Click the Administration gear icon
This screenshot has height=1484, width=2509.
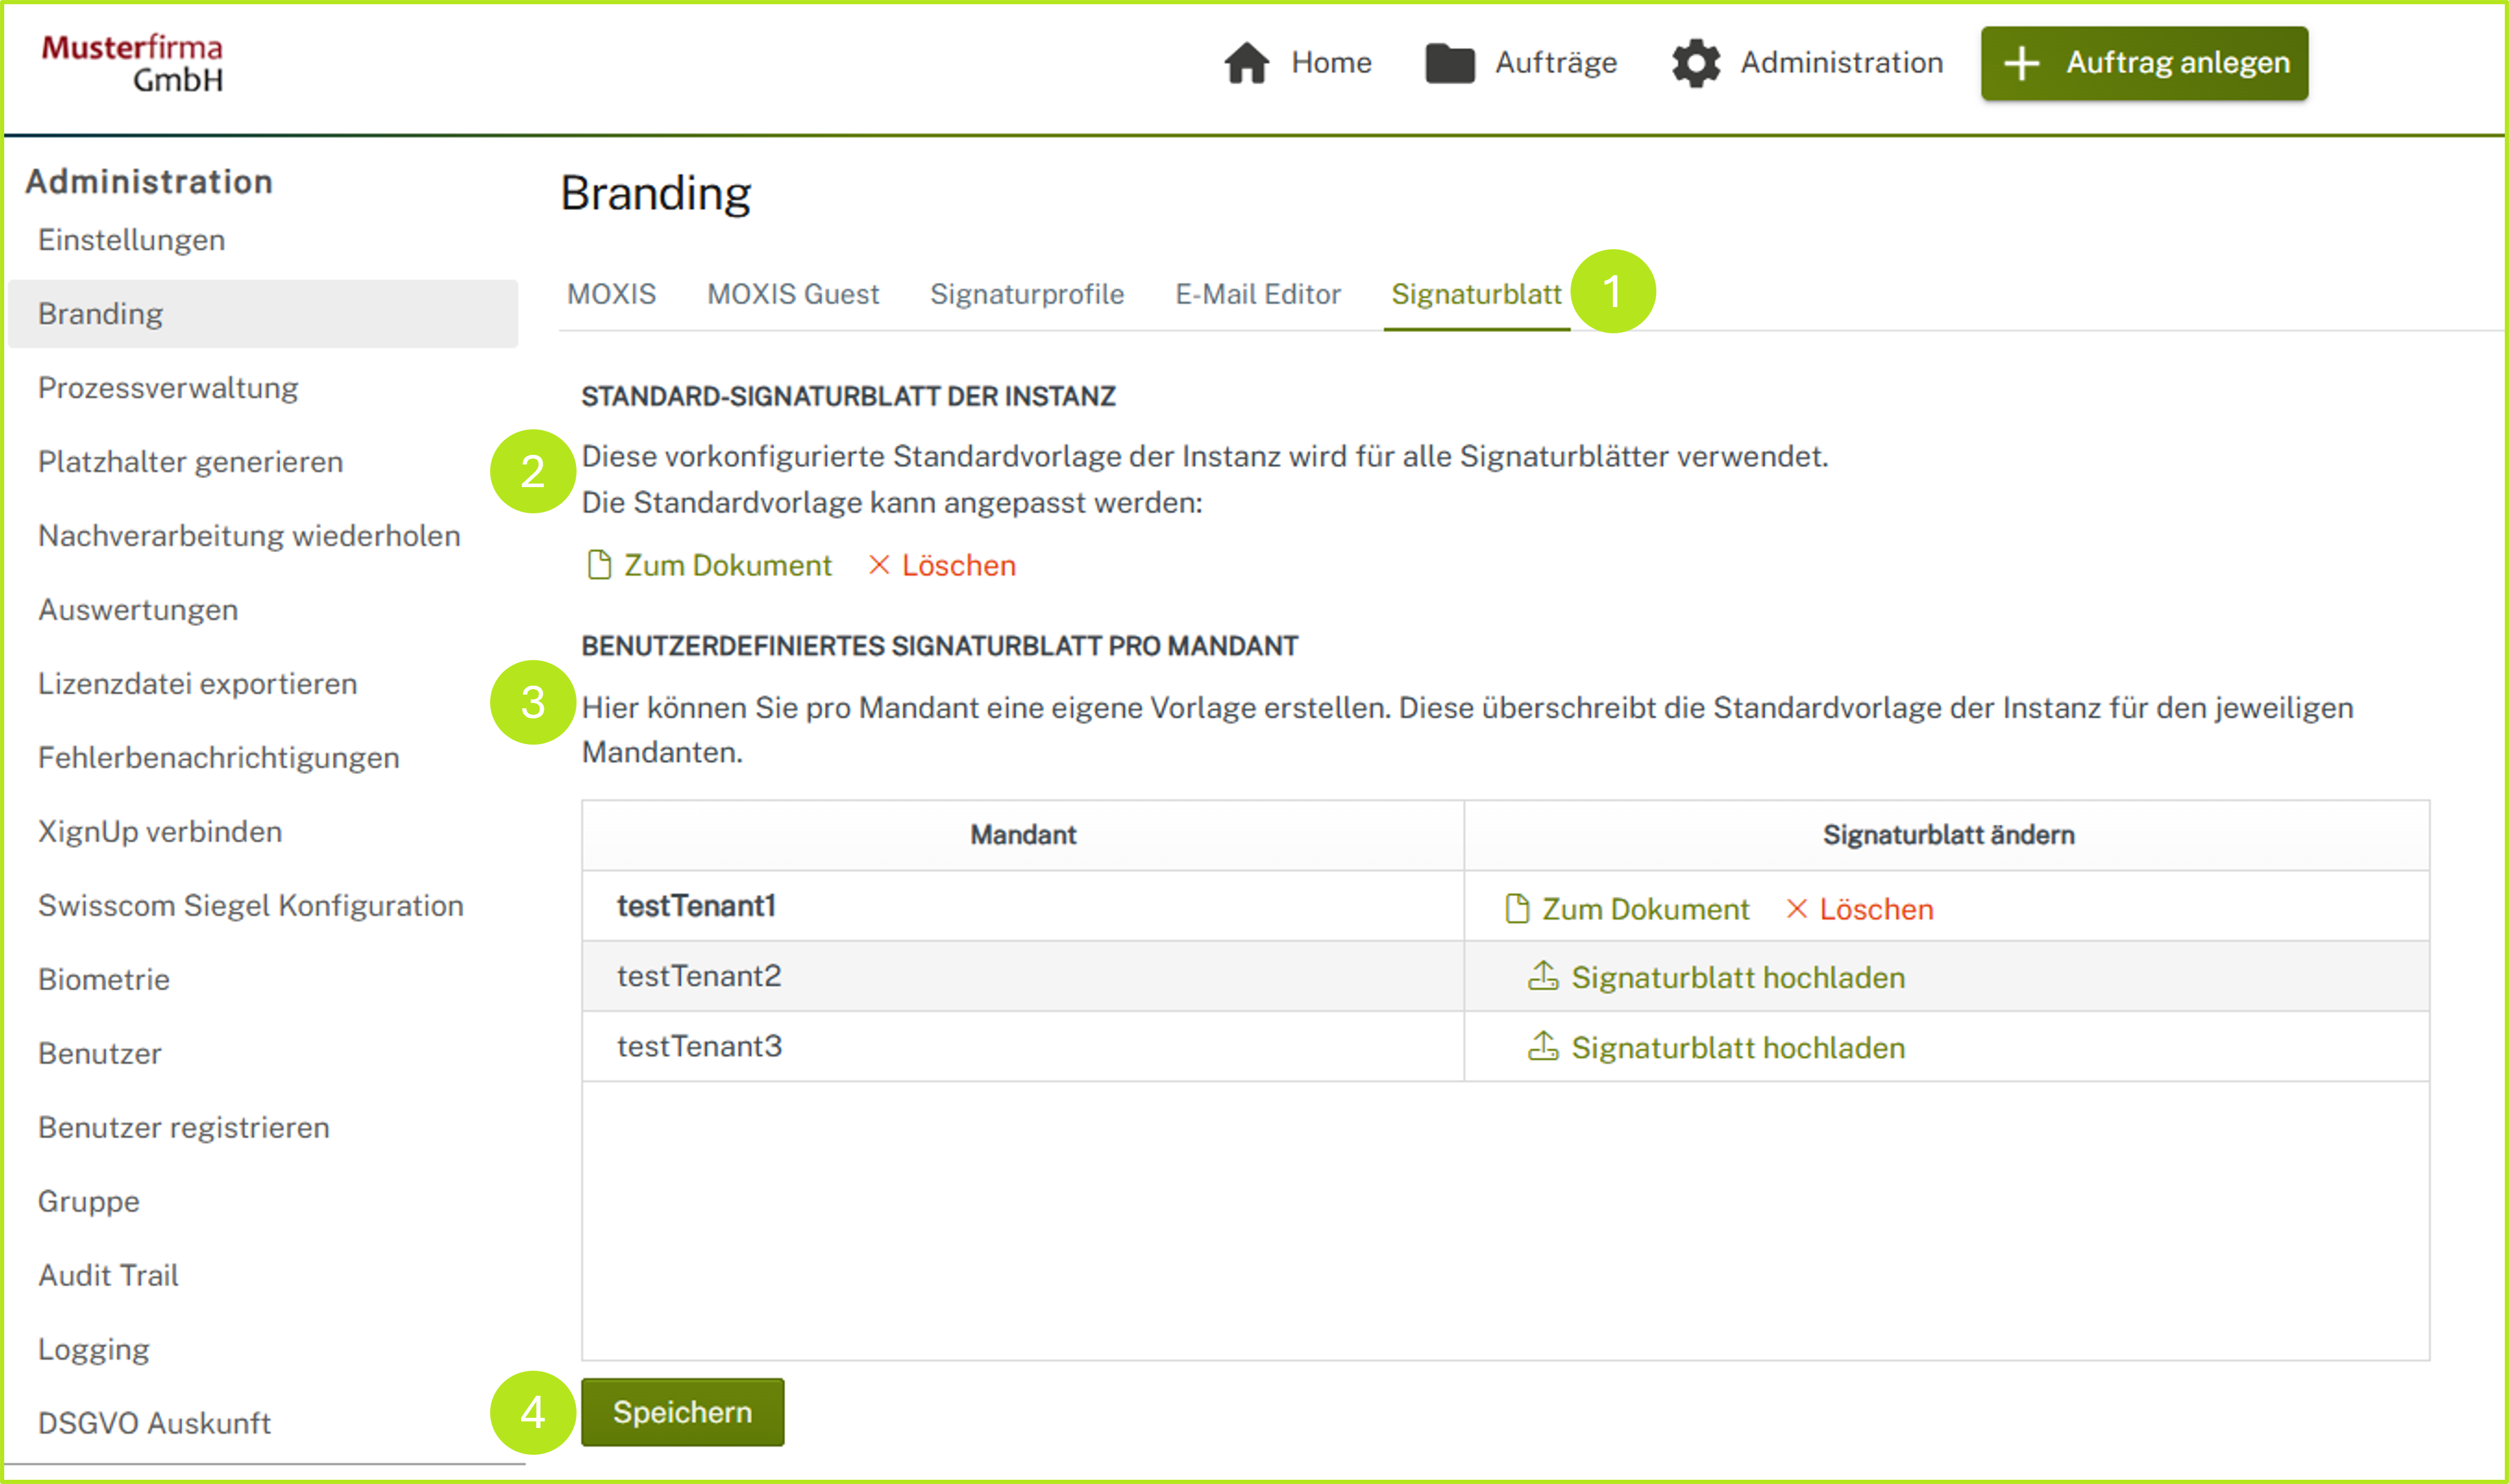(x=1695, y=63)
